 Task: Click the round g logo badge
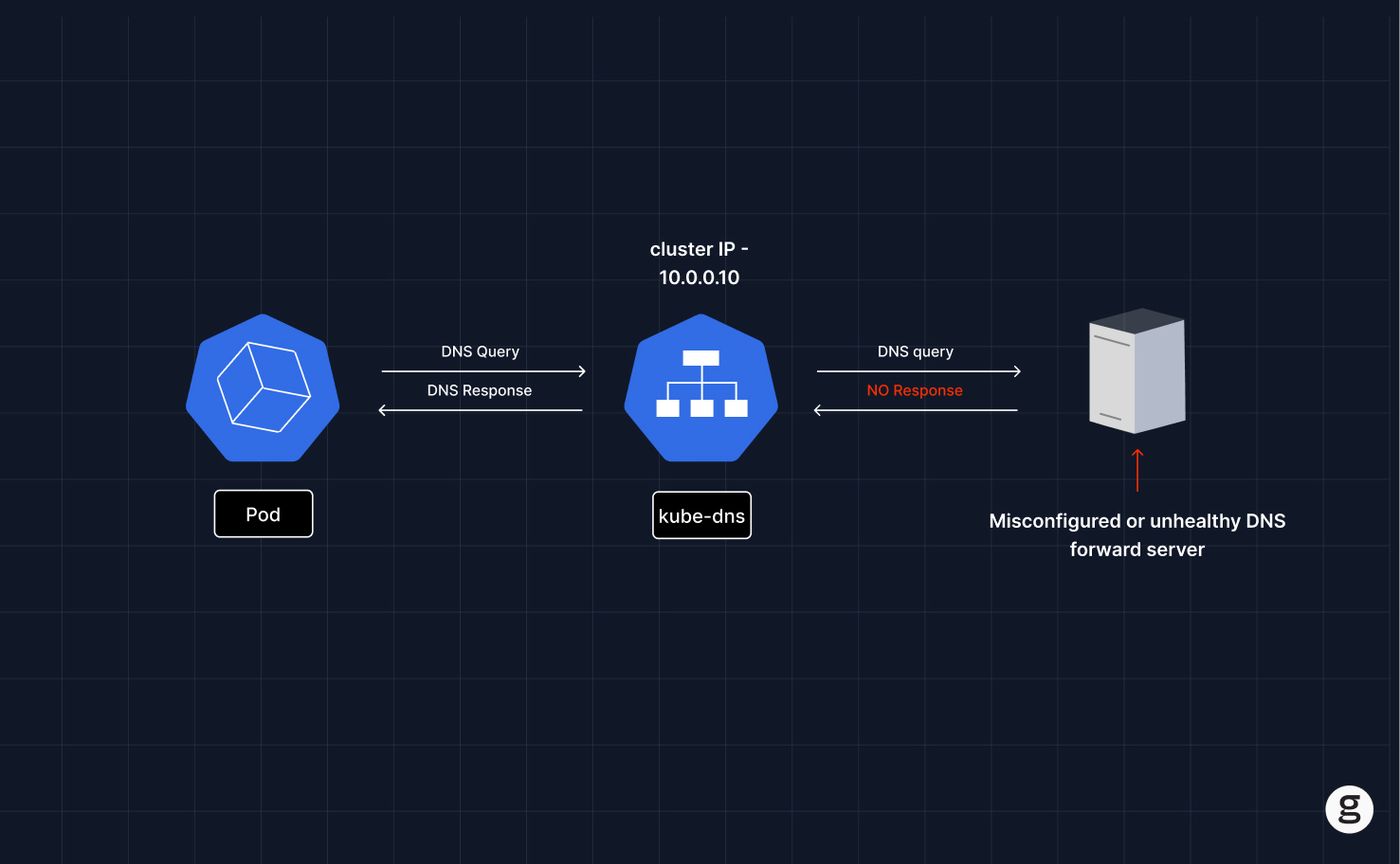pos(1349,808)
